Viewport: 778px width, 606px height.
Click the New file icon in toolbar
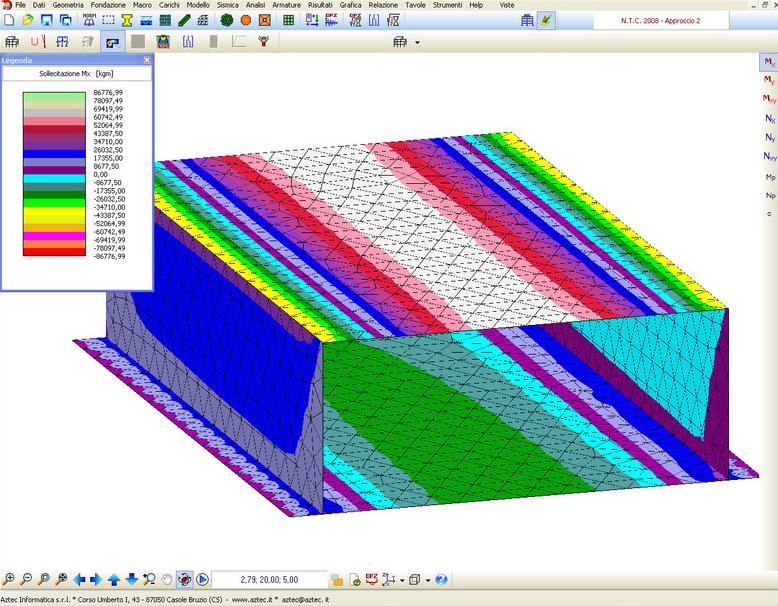click(x=9, y=20)
